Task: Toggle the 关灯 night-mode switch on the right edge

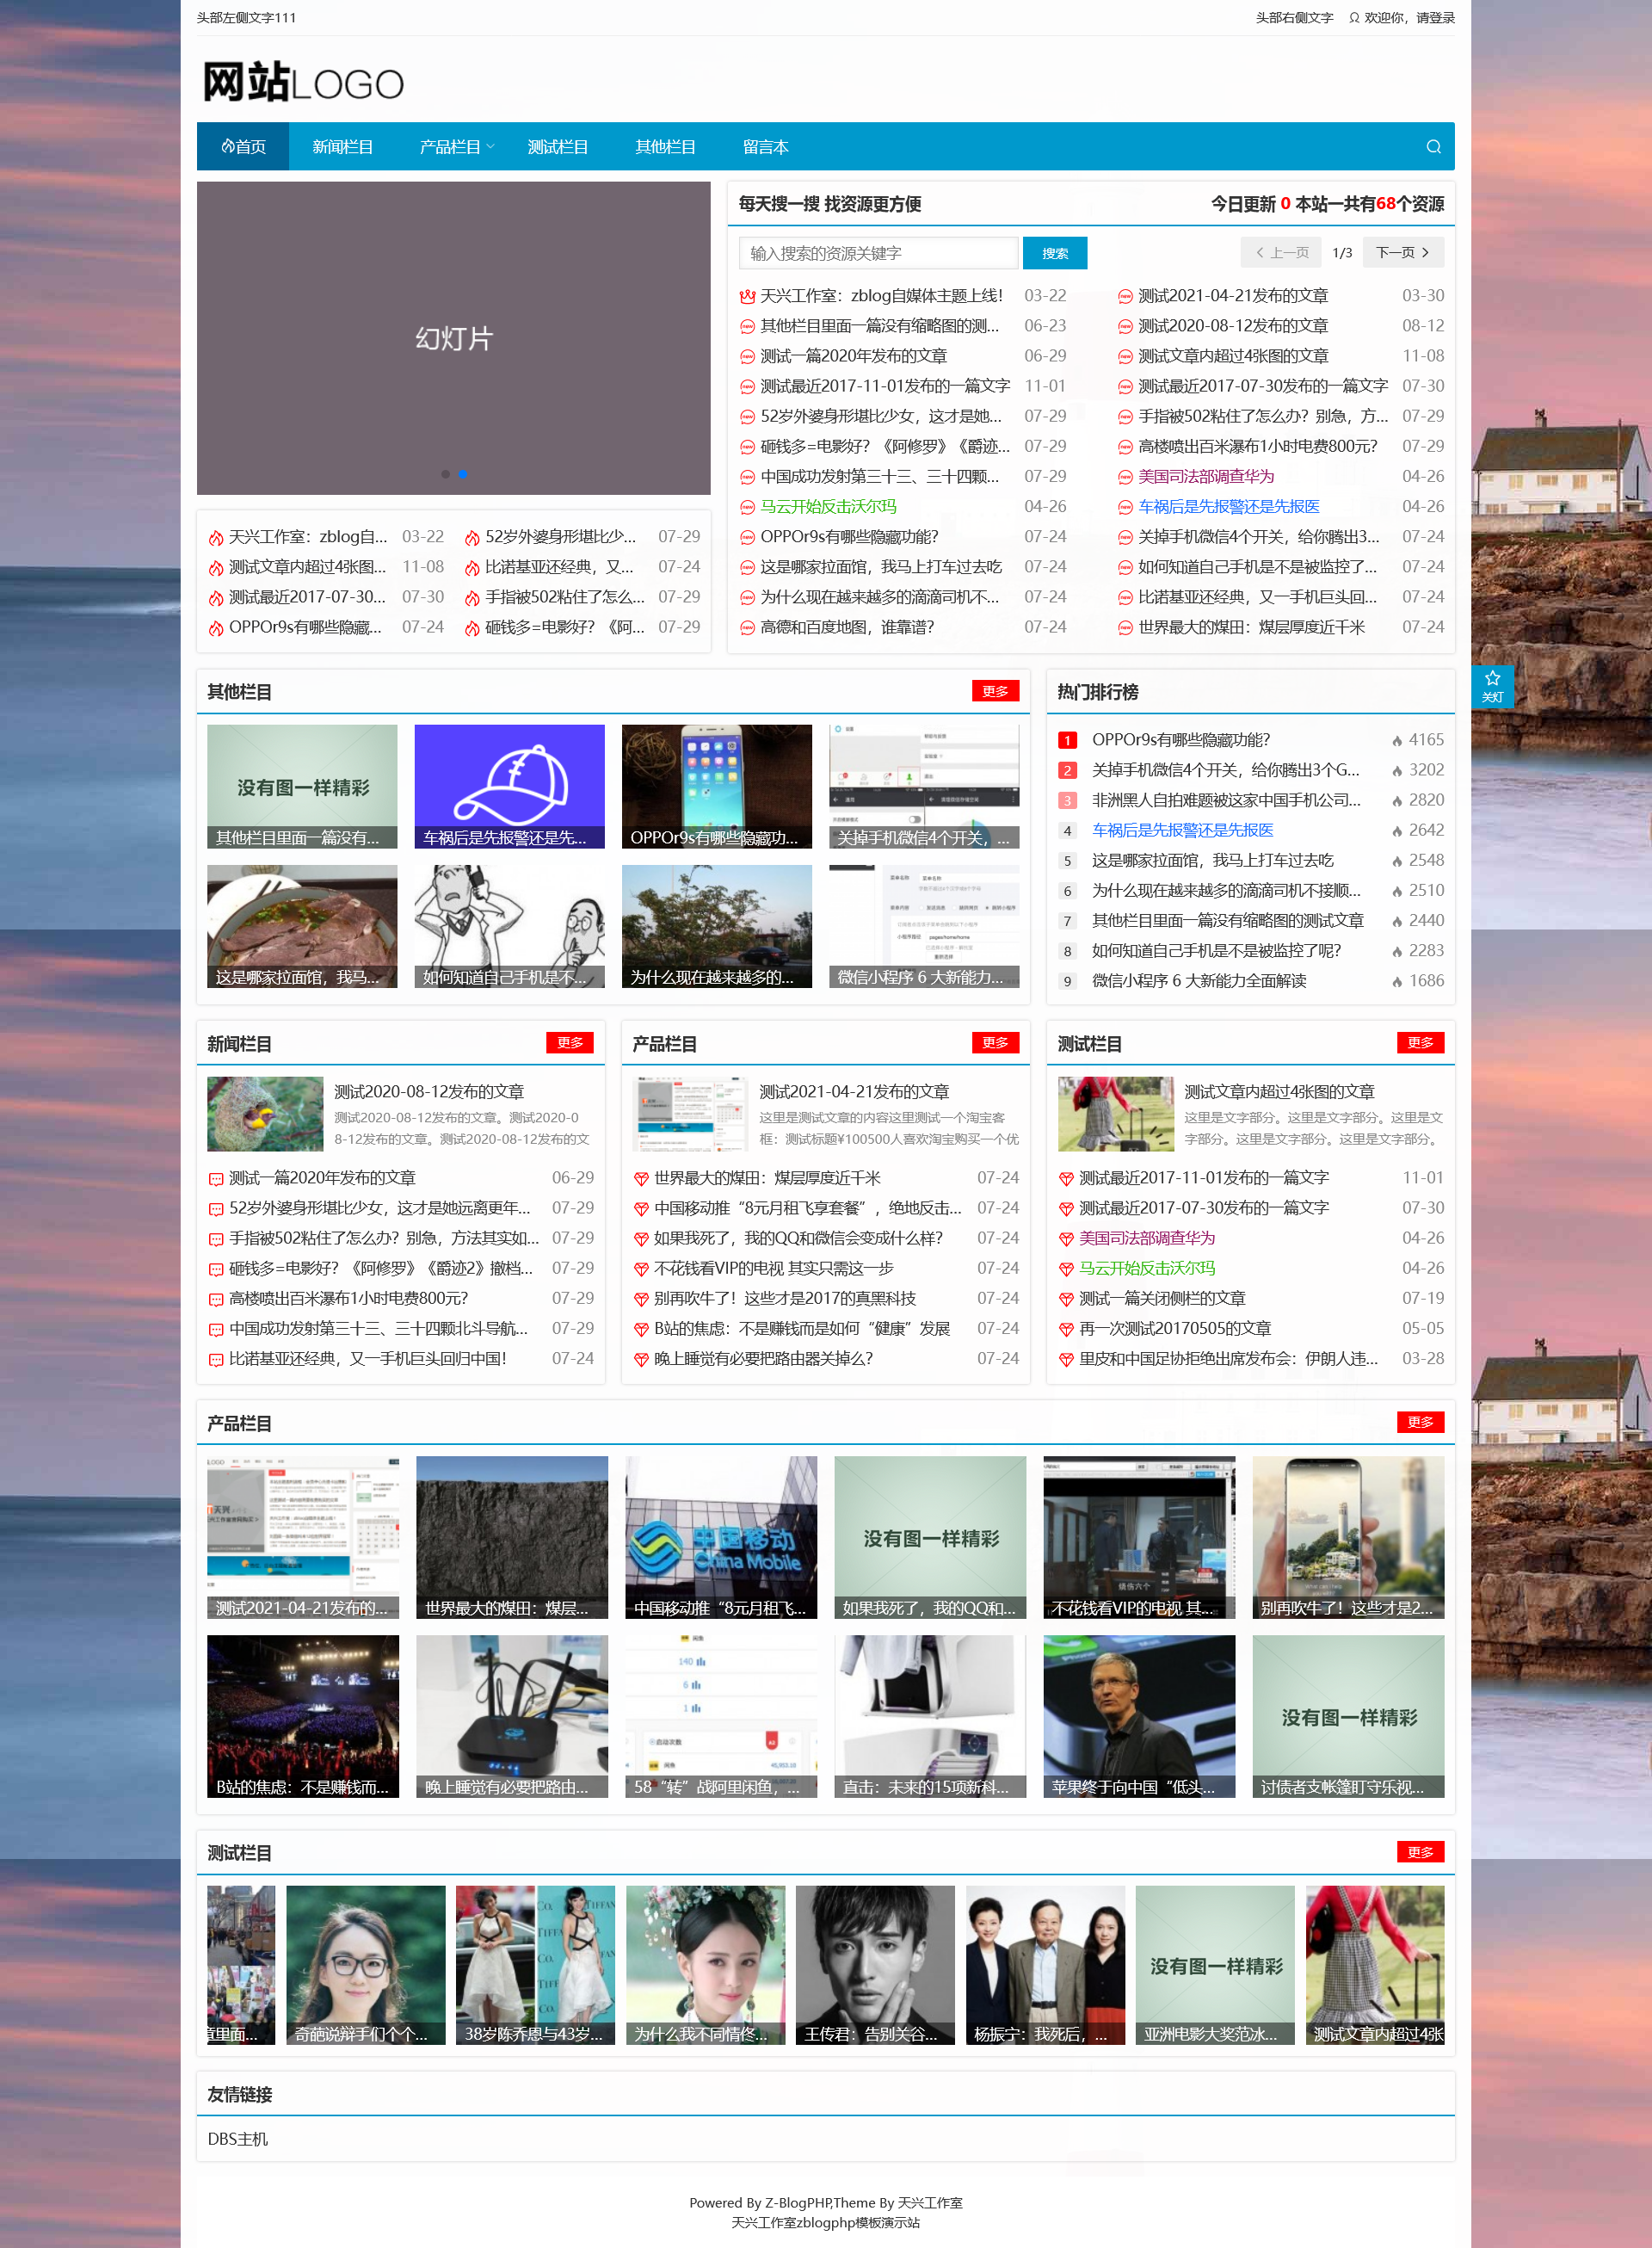Action: point(1493,686)
